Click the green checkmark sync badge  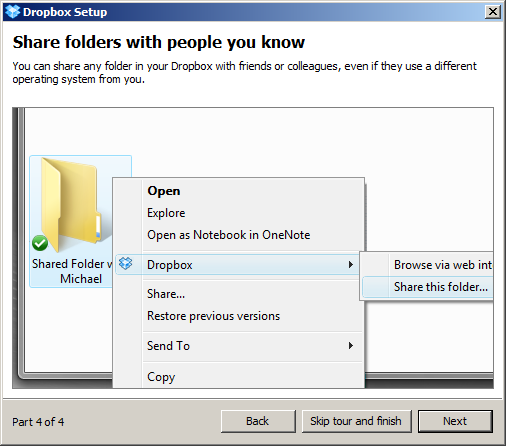pos(40,243)
